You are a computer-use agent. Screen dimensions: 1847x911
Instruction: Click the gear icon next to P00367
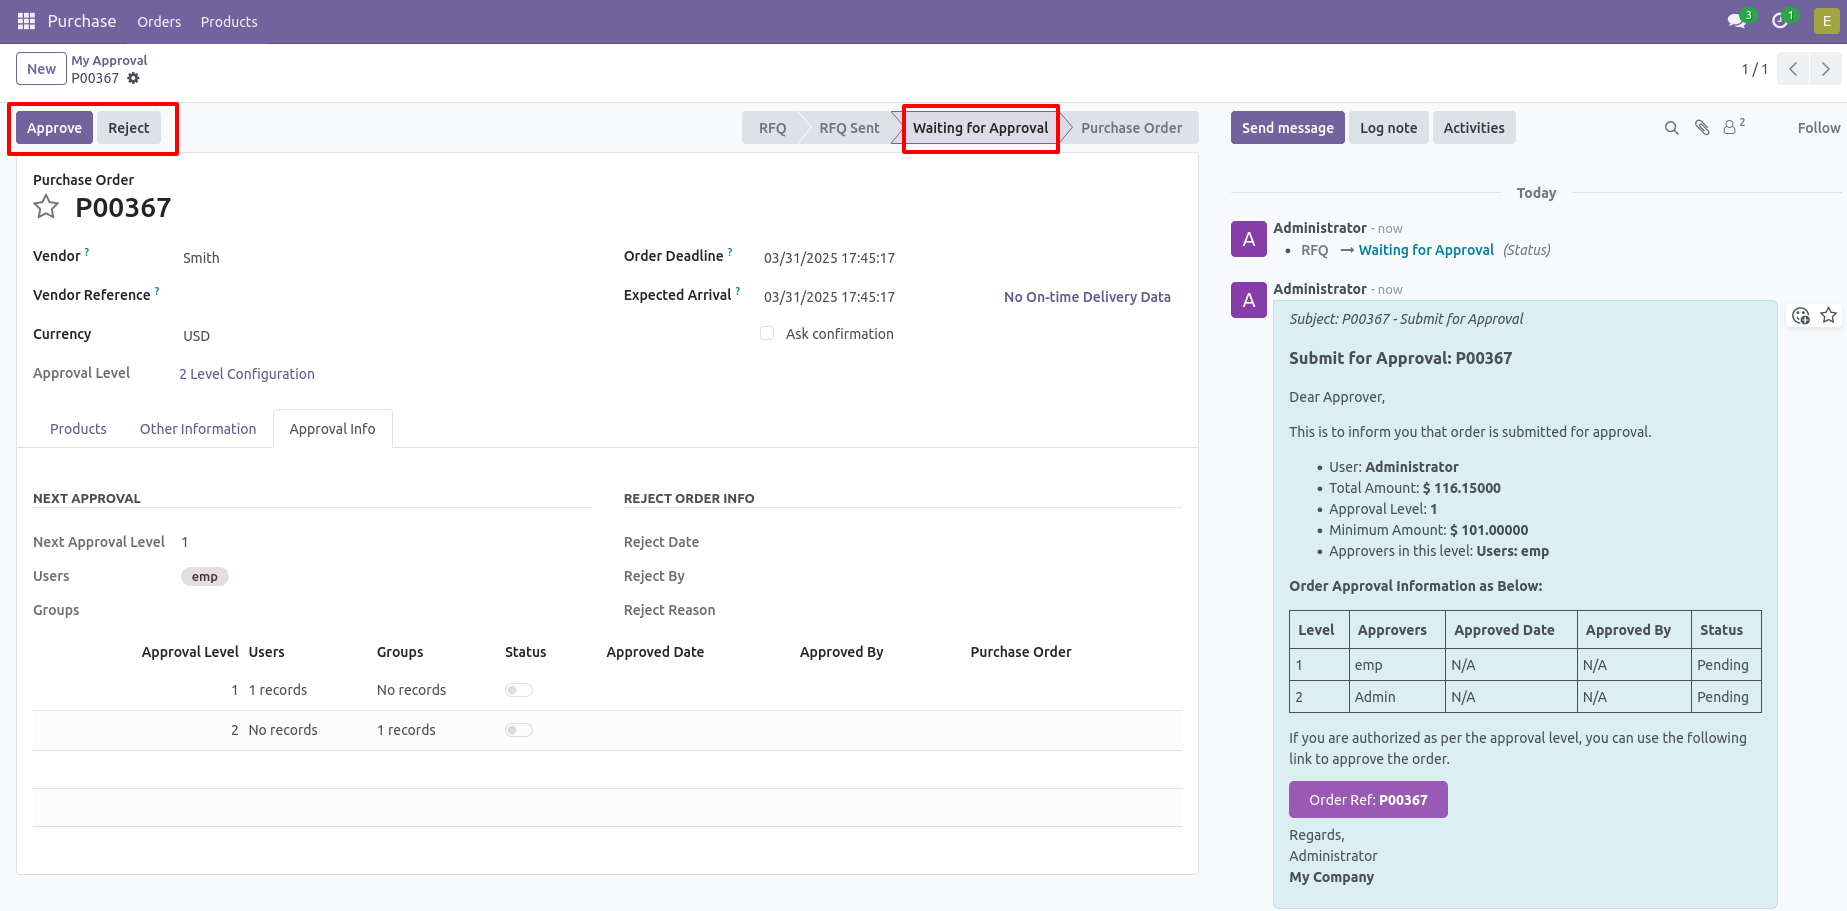133,78
